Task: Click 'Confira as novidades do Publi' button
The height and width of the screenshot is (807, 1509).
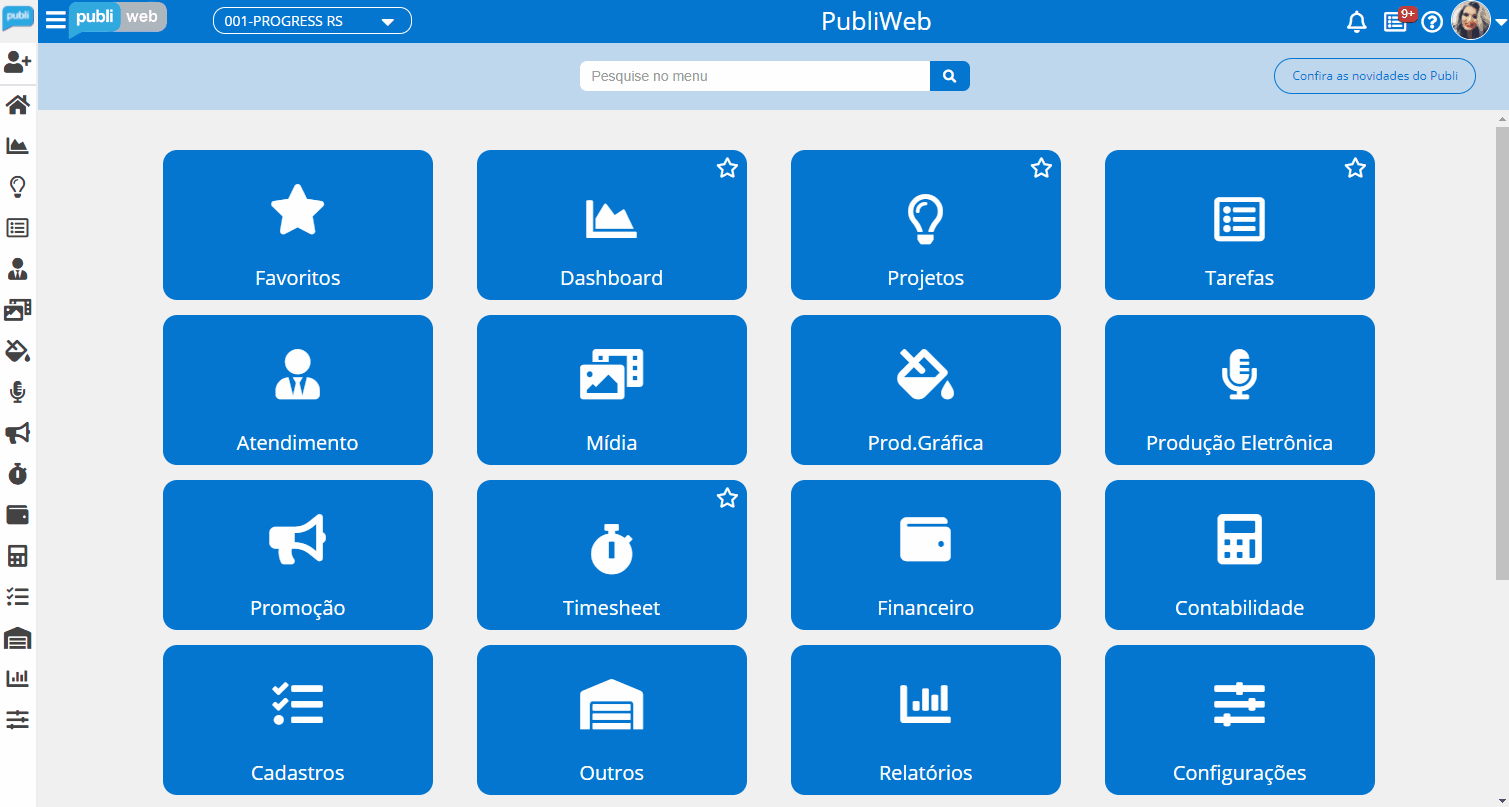Action: click(1374, 76)
